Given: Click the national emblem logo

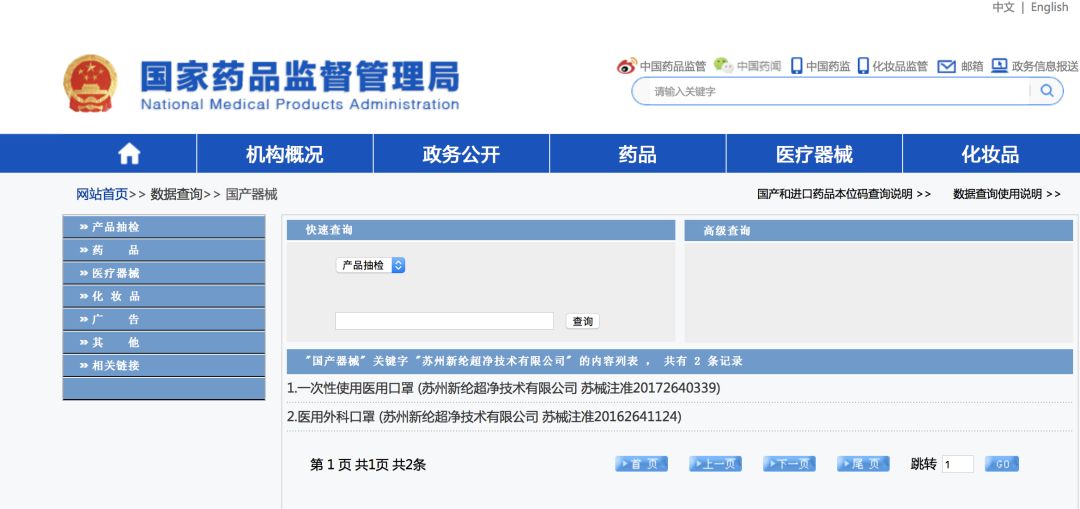Looking at the screenshot, I should (90, 83).
